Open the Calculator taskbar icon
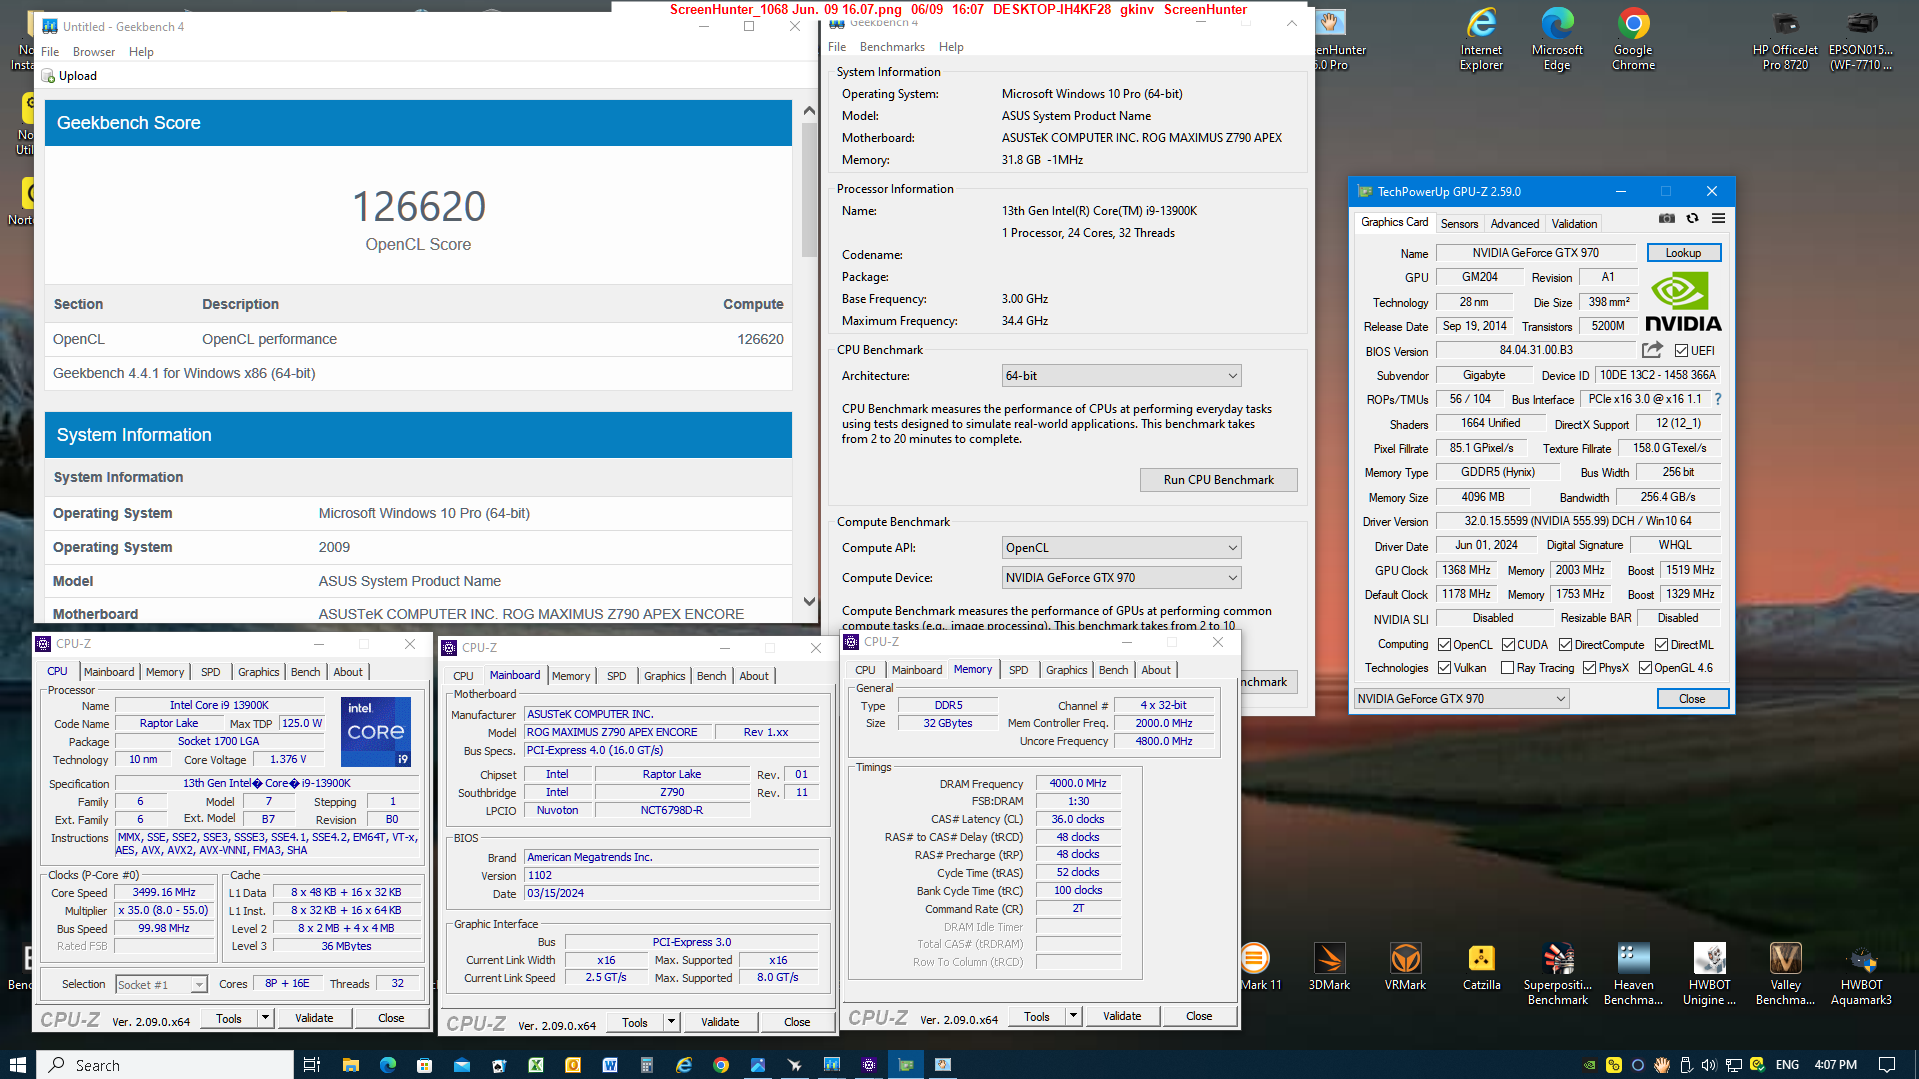The height and width of the screenshot is (1079, 1919). pos(647,1065)
